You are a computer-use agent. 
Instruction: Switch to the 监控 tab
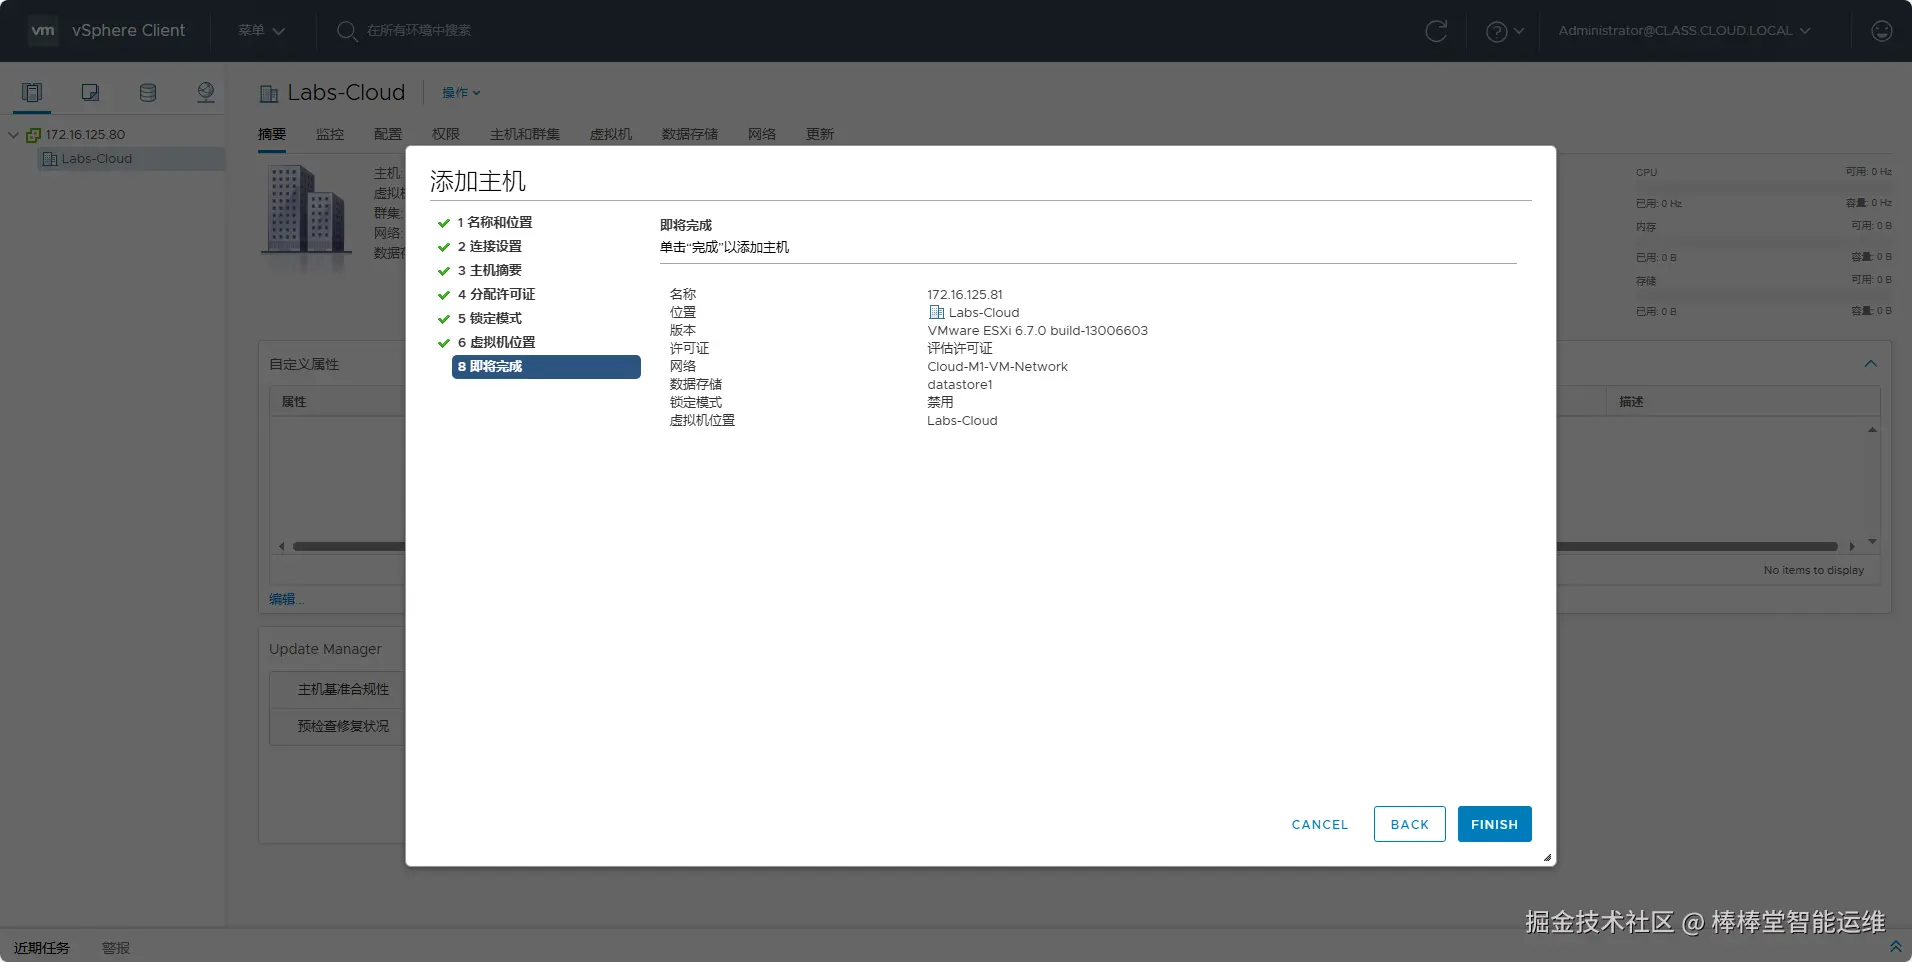[x=330, y=134]
